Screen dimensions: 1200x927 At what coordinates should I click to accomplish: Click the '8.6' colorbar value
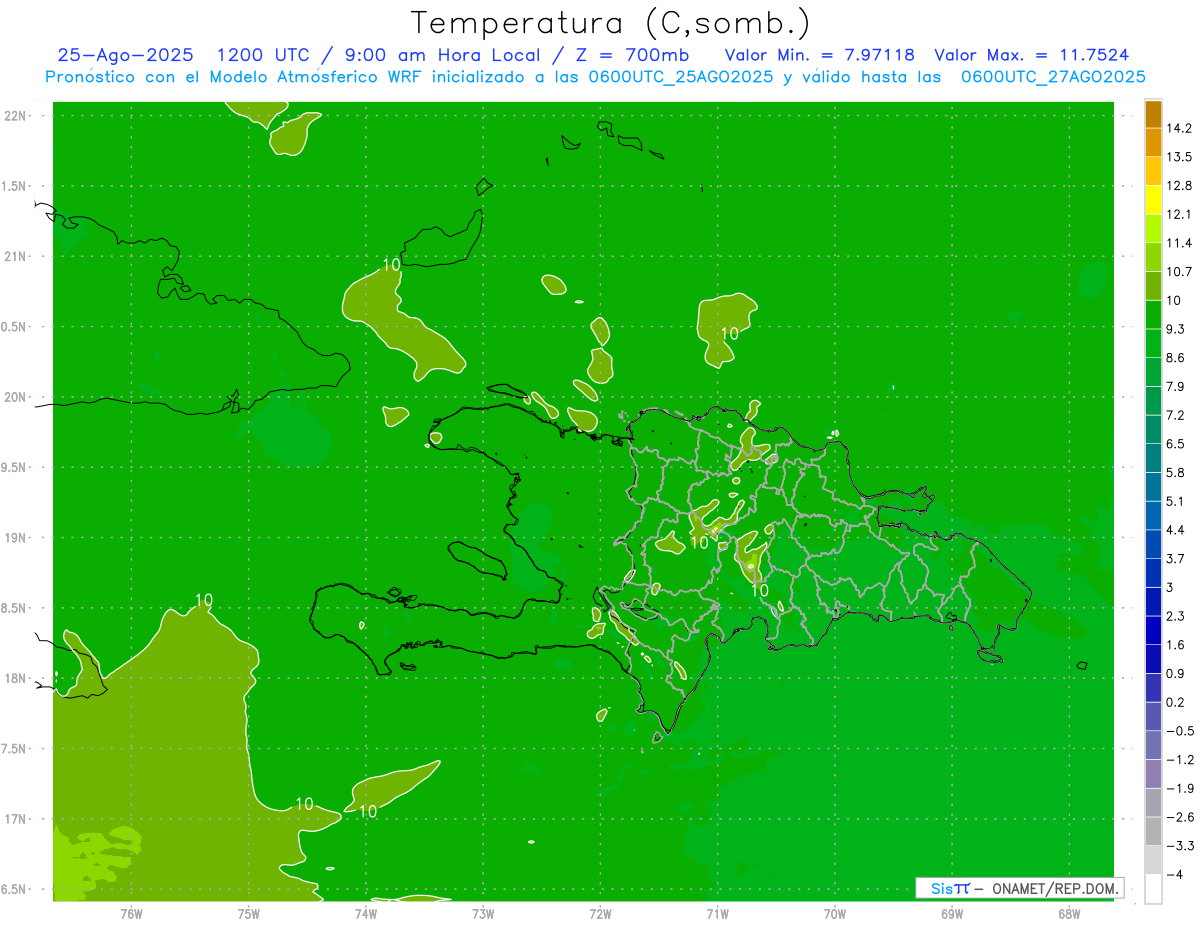coord(1175,358)
